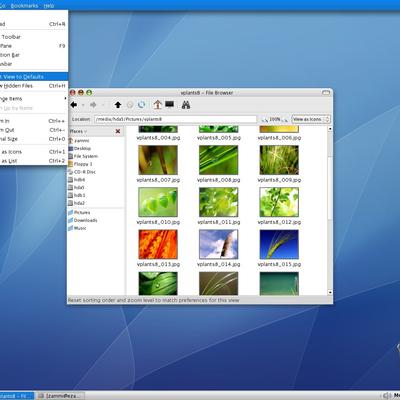Screen dimensions: 400x400
Task: Toggle Main Toolbar in the View menu
Action: [x=33, y=37]
